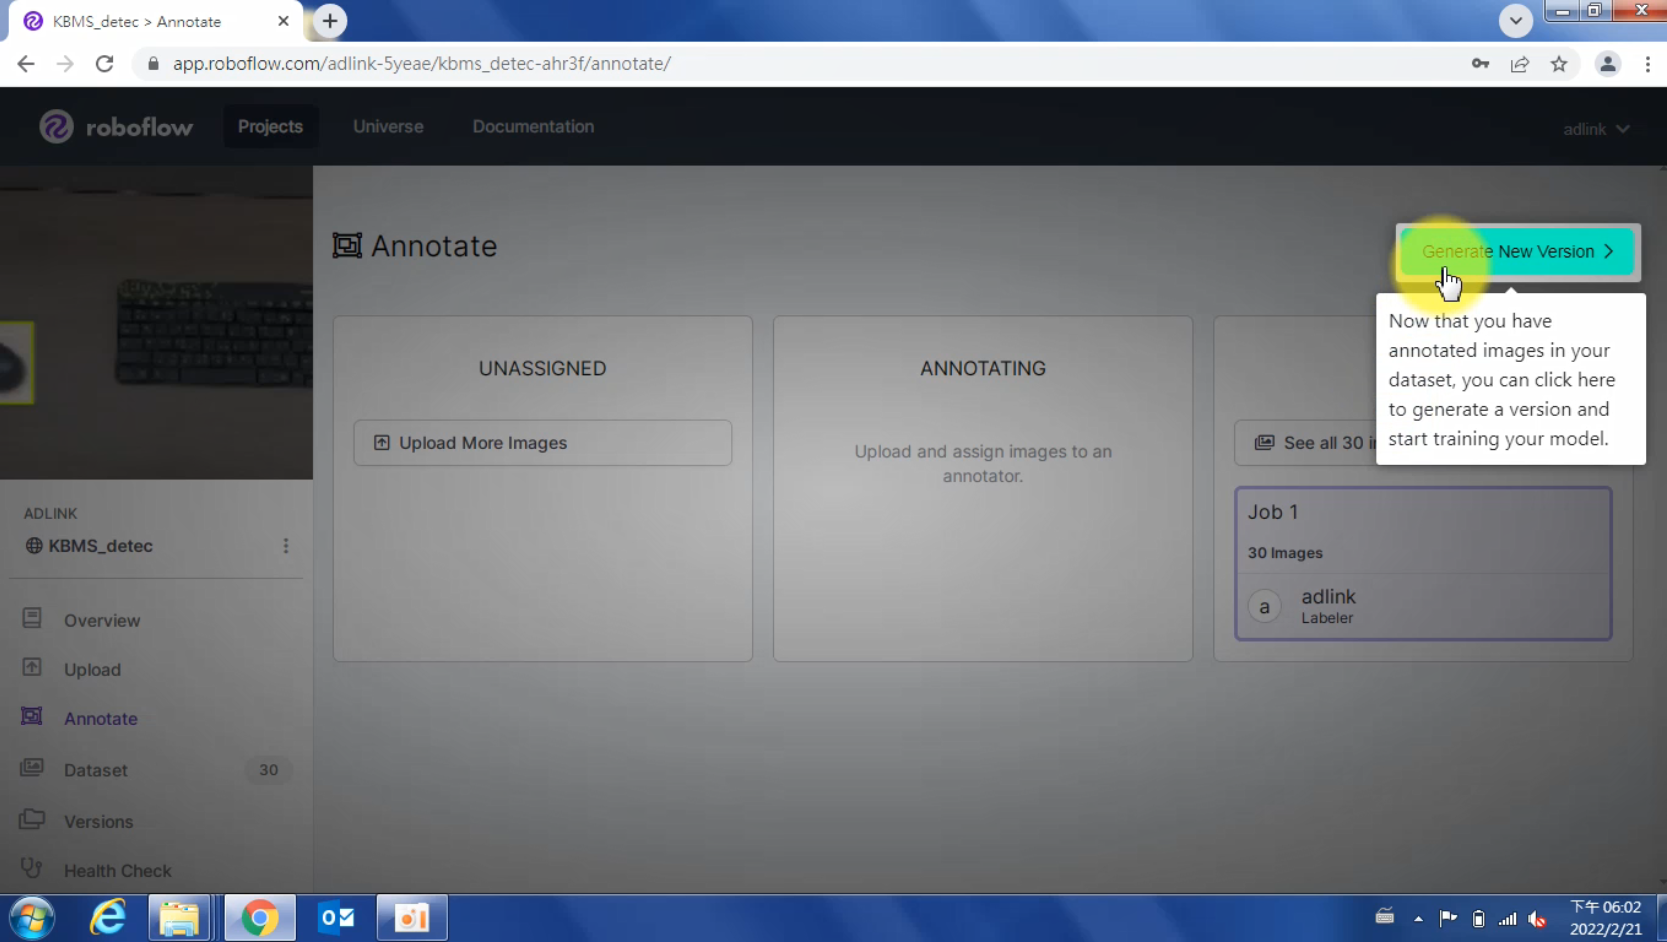Screen dimensions: 1667x942
Task: Reload the page using refresh icon
Action: pos(104,64)
